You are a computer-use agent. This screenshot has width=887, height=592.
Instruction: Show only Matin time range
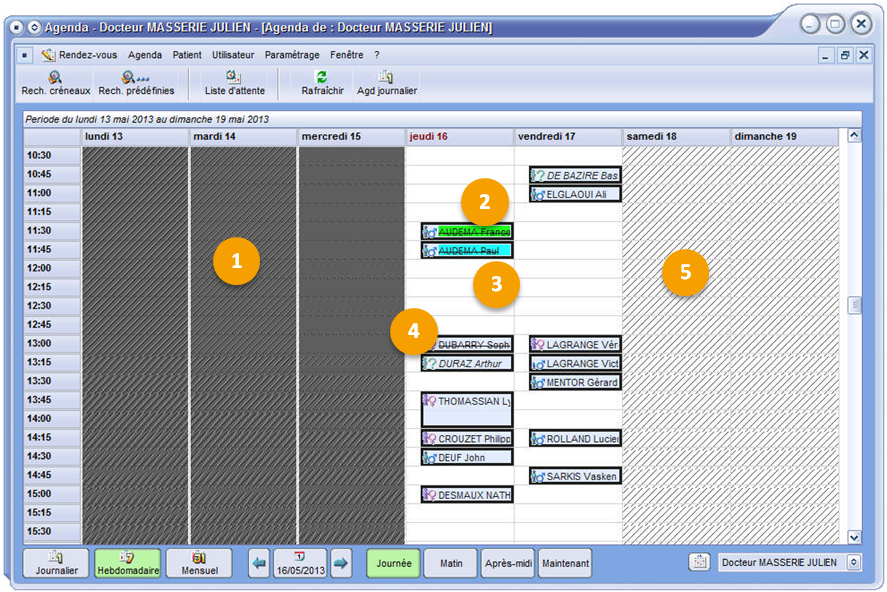[451, 563]
